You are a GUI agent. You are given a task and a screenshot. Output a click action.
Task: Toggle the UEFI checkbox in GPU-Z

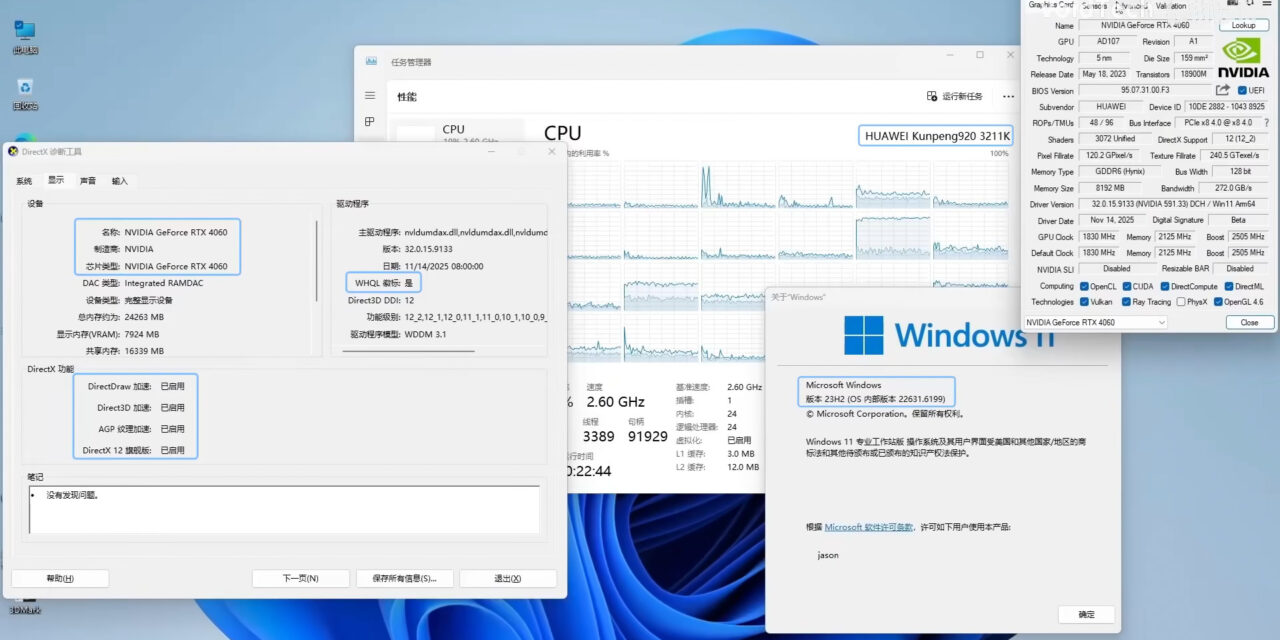click(x=1243, y=90)
